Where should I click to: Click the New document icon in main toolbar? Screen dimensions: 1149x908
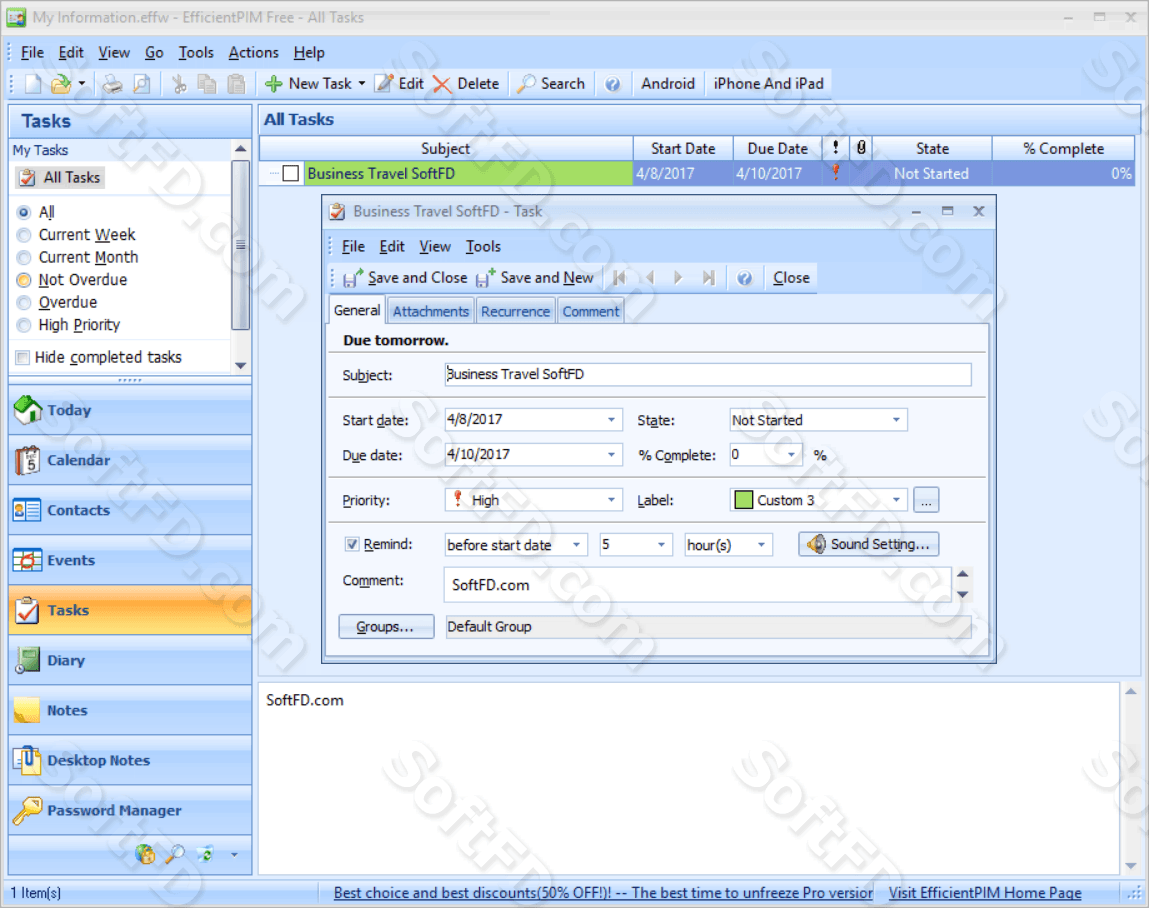coord(33,84)
